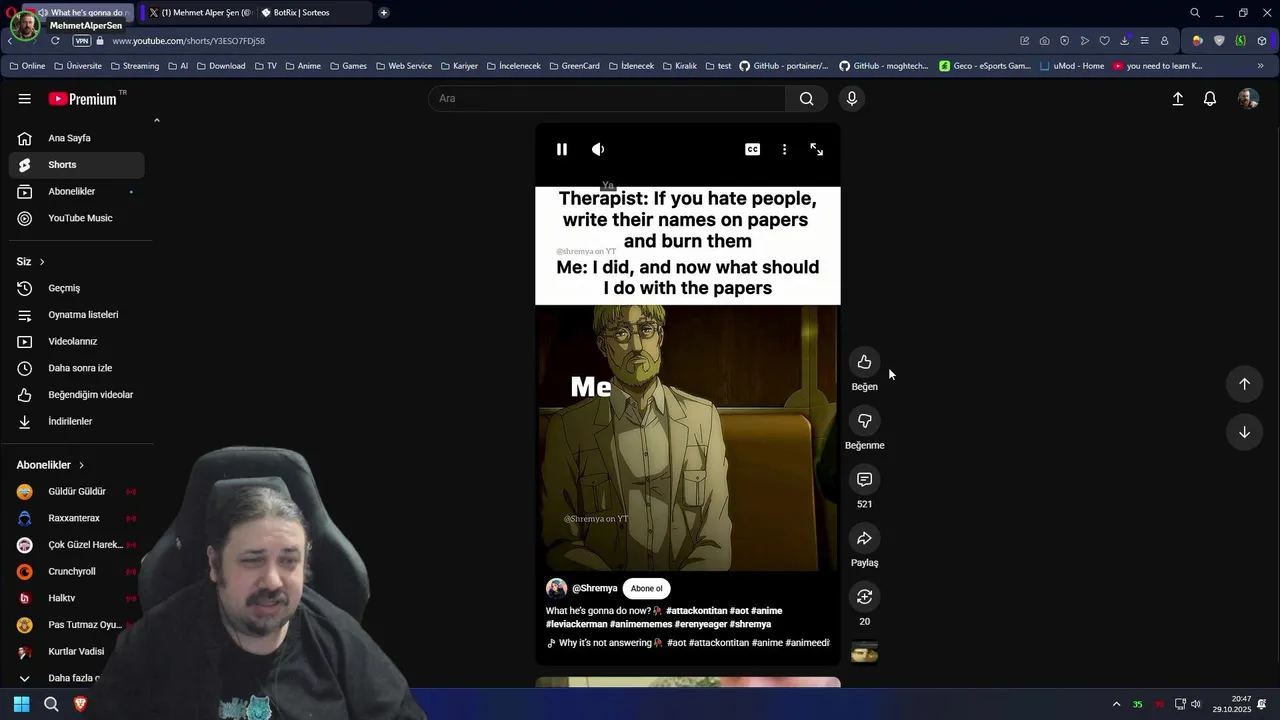Open the #attackontitan hashtag in description
This screenshot has height=720, width=1280.
pyautogui.click(x=697, y=611)
